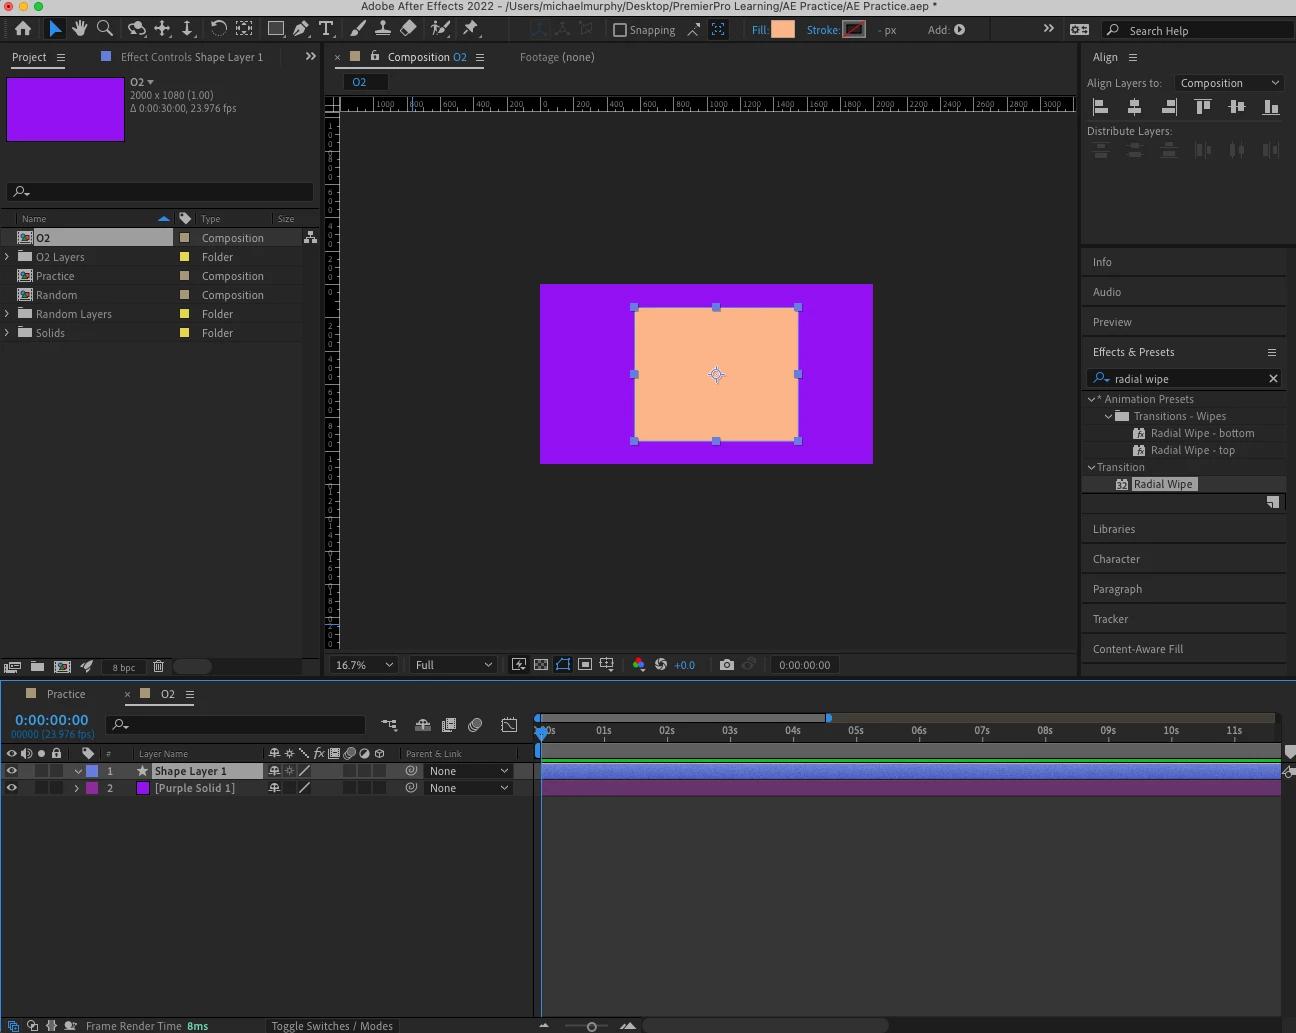Click Toggle Switches / Modes button
The image size is (1296, 1033).
[x=332, y=1026]
